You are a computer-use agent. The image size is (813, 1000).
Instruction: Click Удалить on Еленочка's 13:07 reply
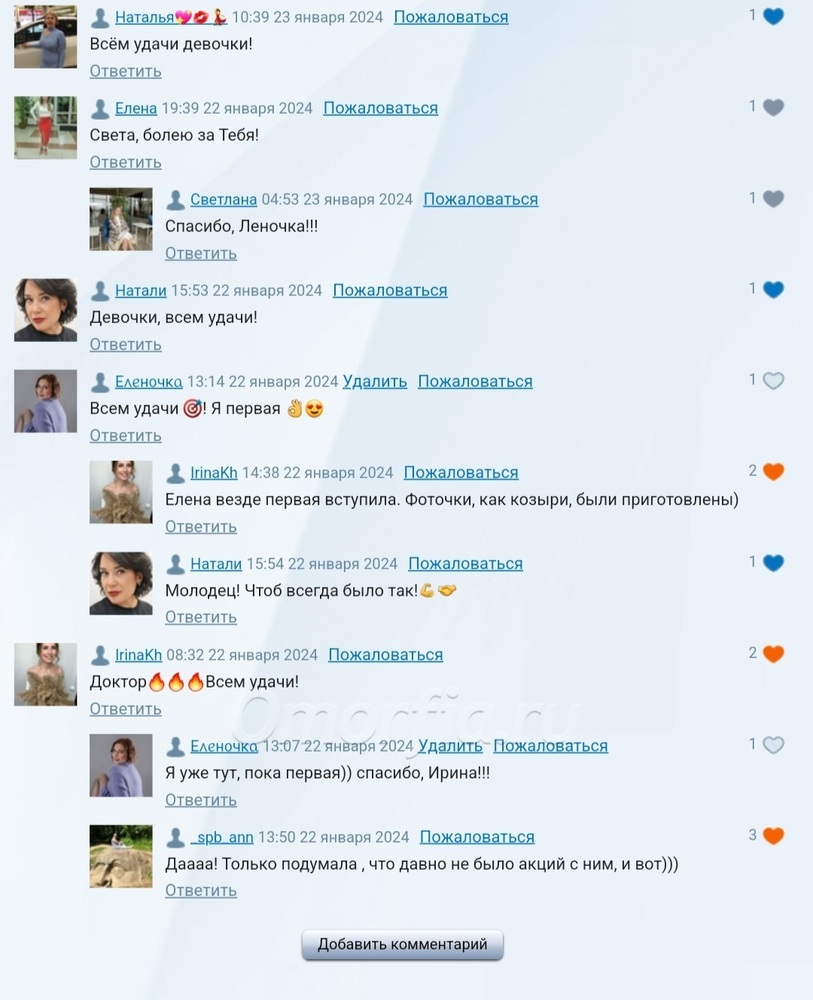click(450, 746)
